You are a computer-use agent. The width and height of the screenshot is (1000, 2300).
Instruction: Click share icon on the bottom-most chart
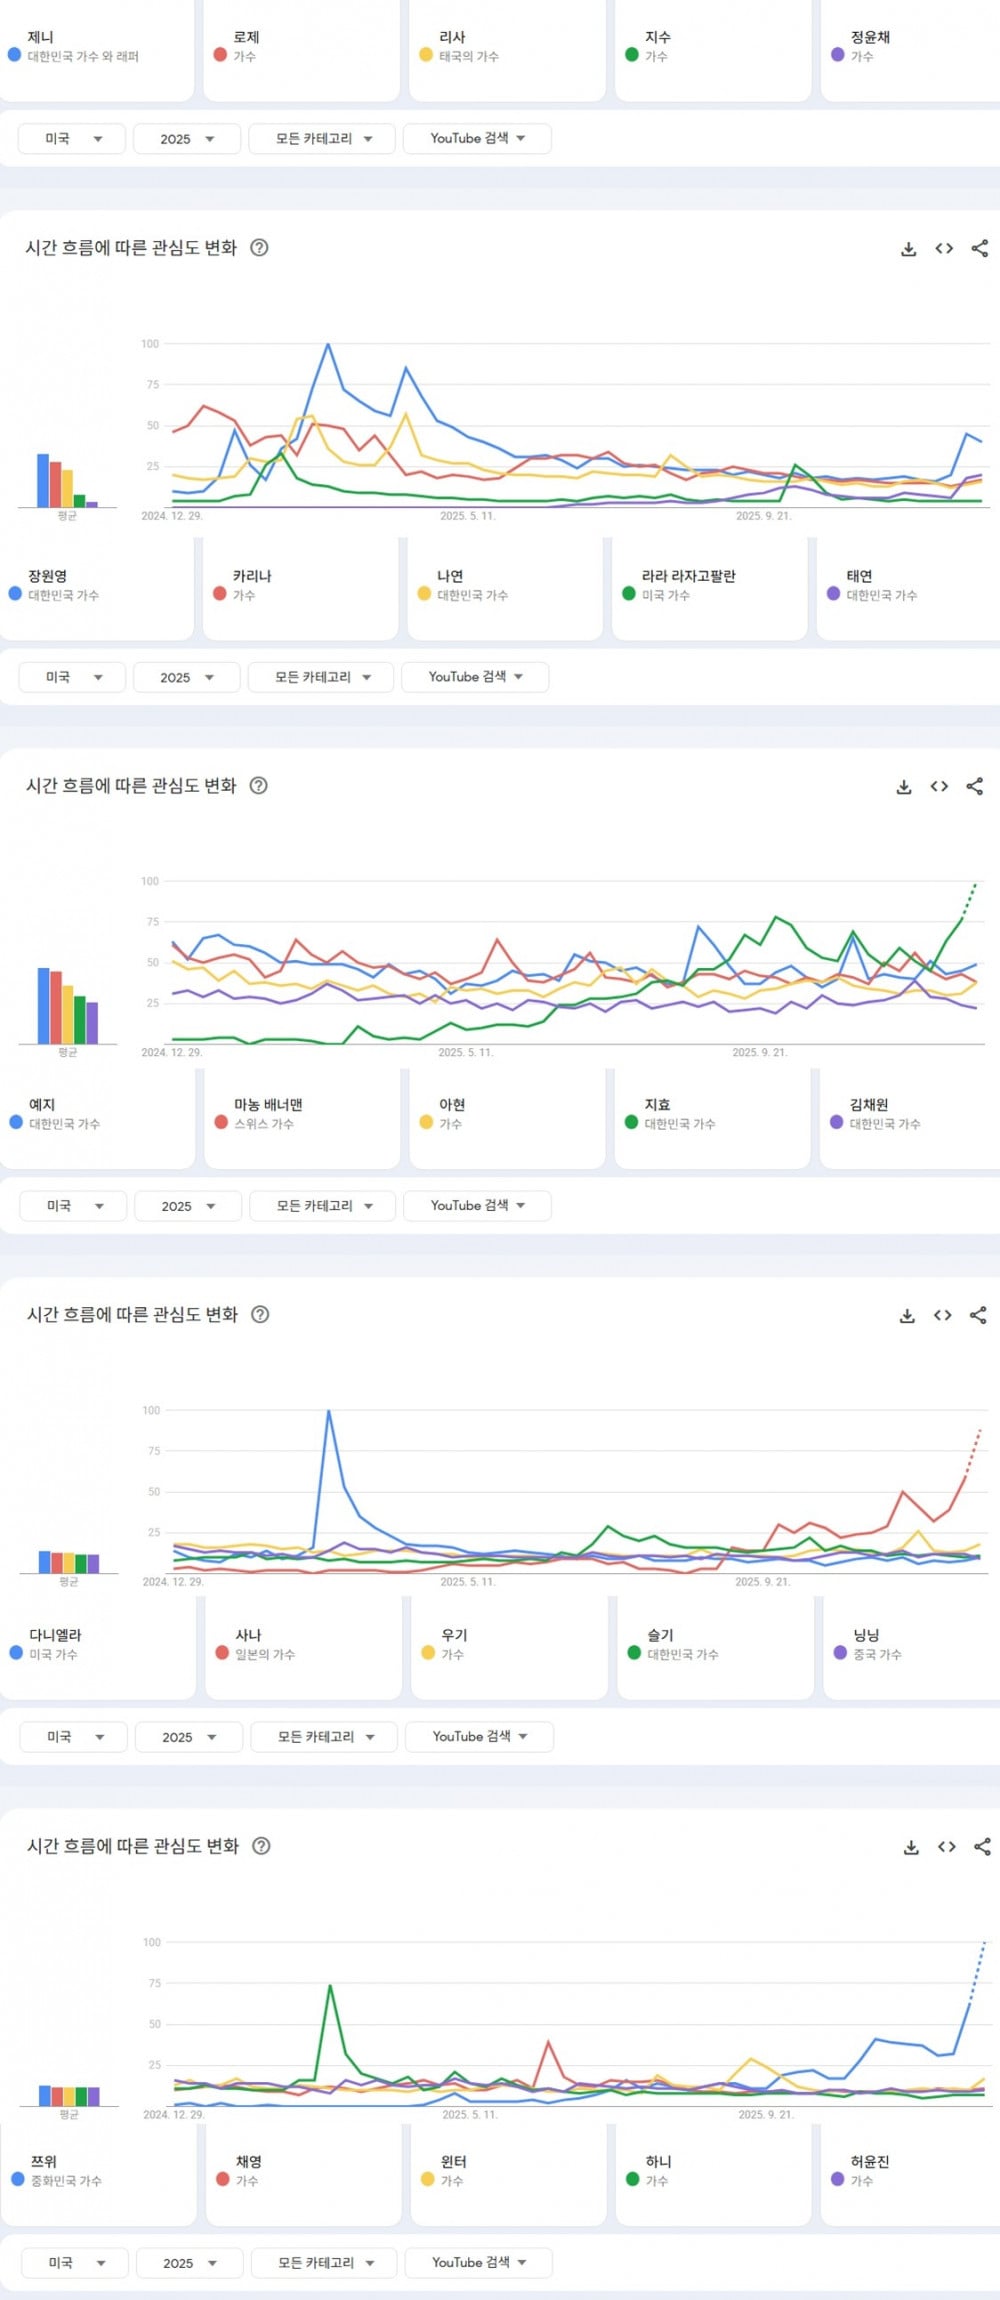tap(982, 1847)
